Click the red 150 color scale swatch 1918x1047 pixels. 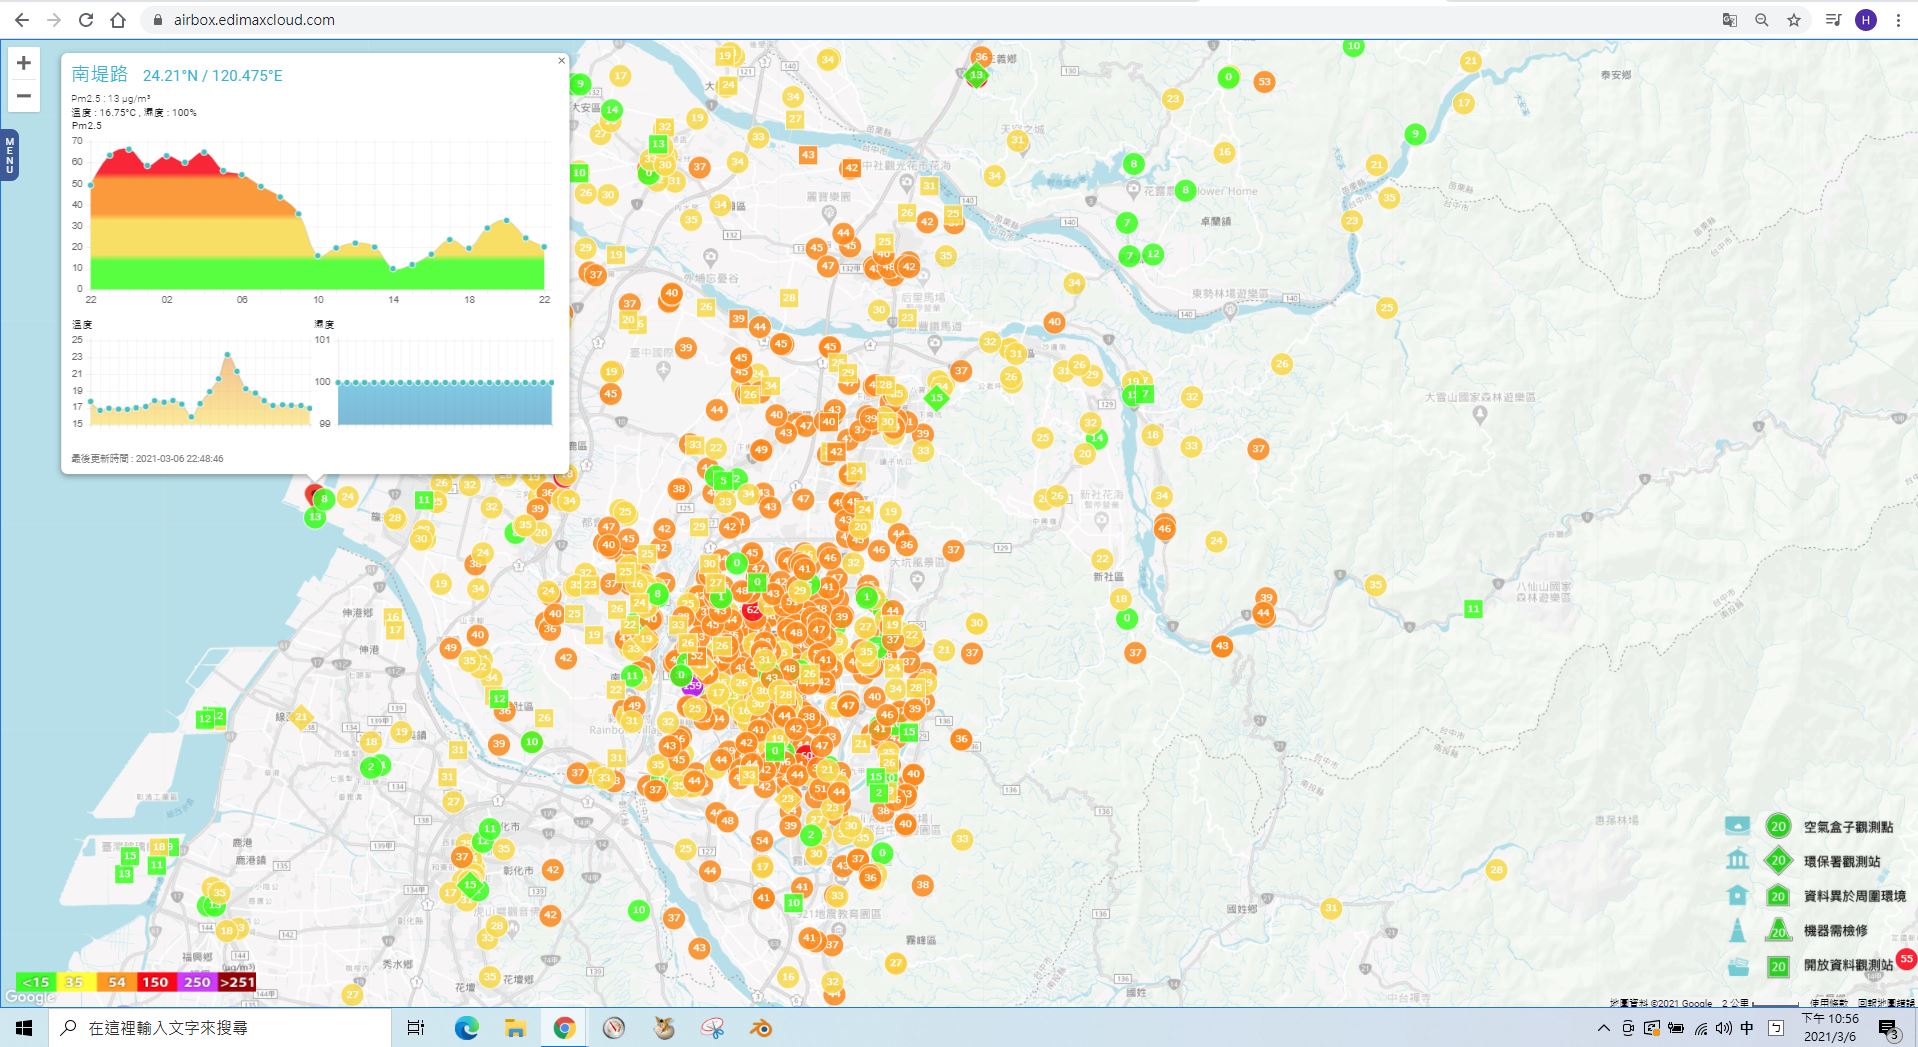156,982
